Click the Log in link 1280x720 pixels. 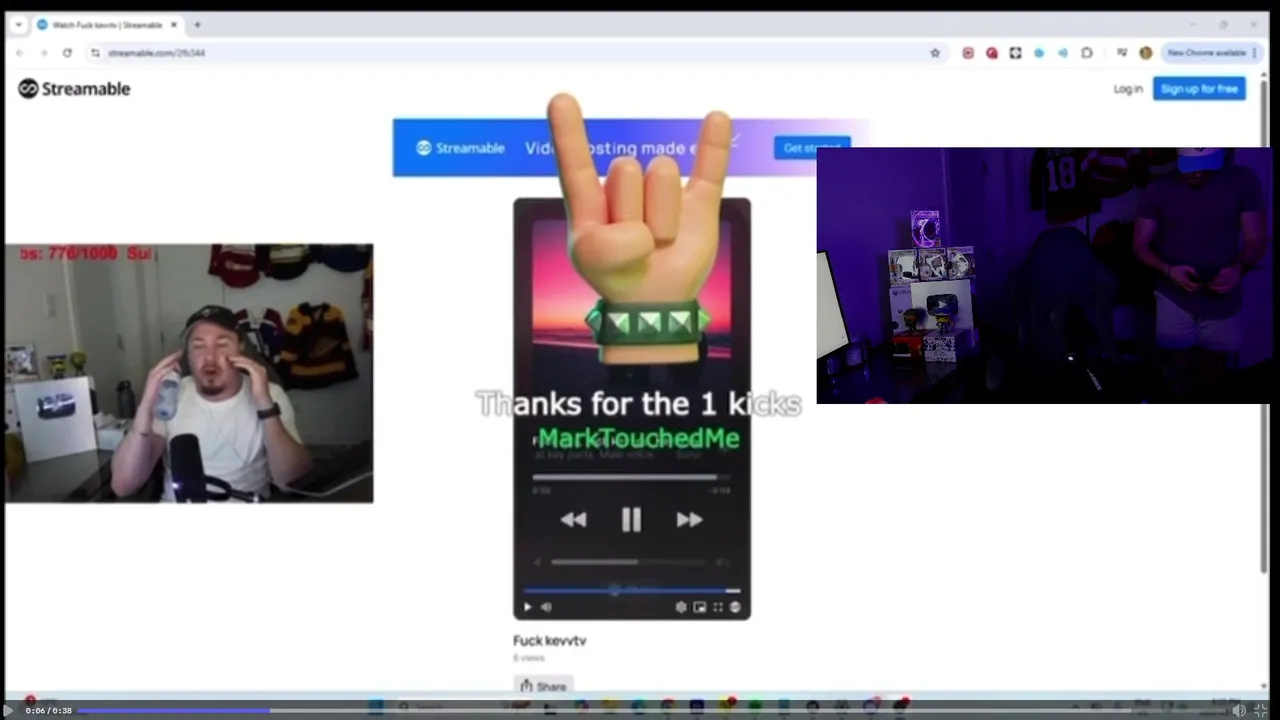(x=1128, y=89)
